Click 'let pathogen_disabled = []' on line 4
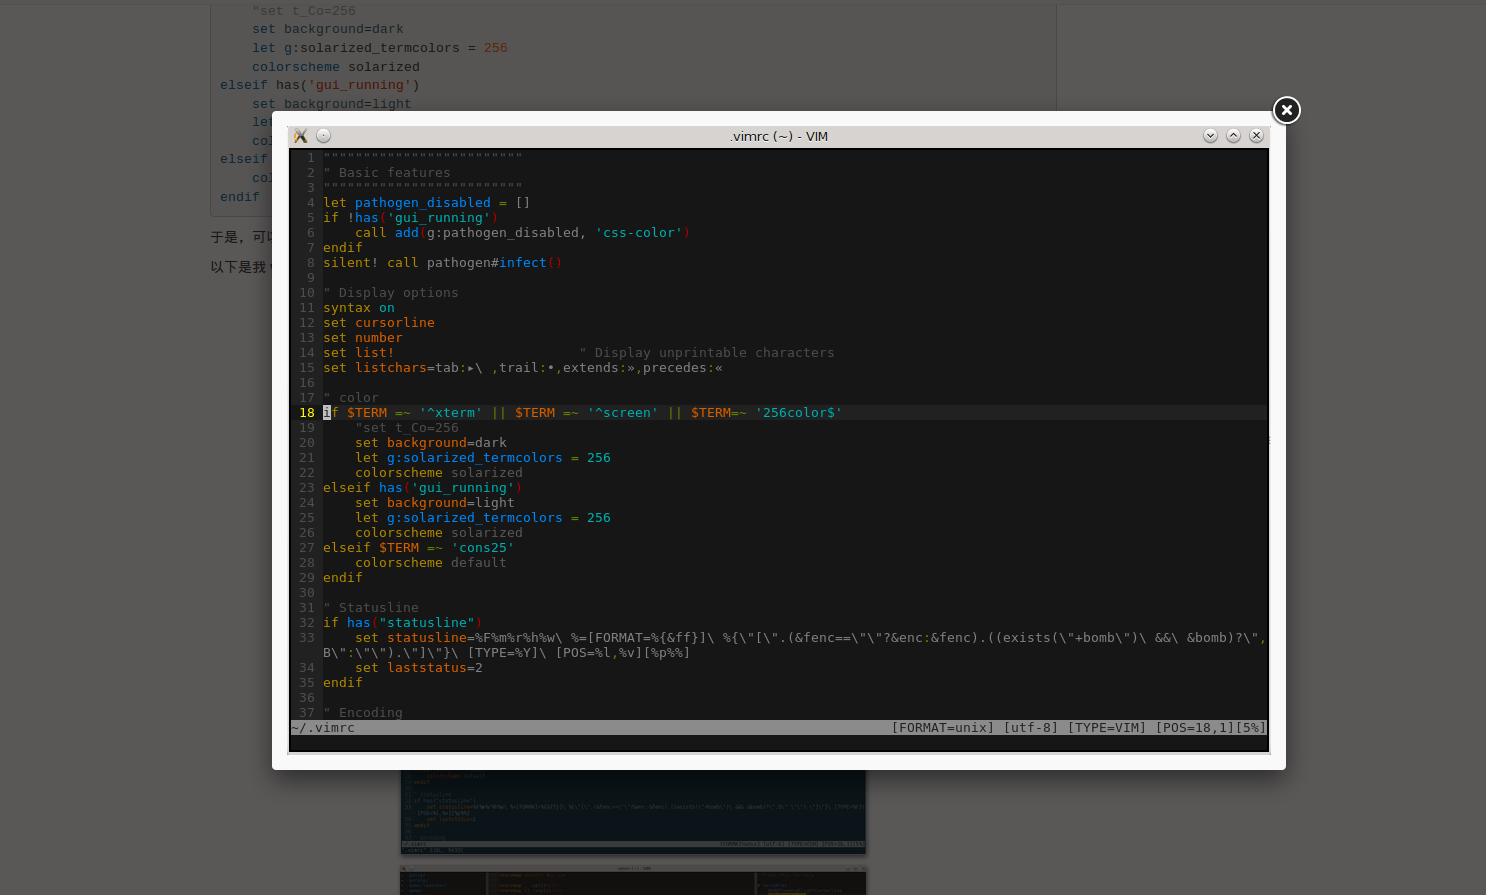The width and height of the screenshot is (1486, 895). [x=427, y=203]
